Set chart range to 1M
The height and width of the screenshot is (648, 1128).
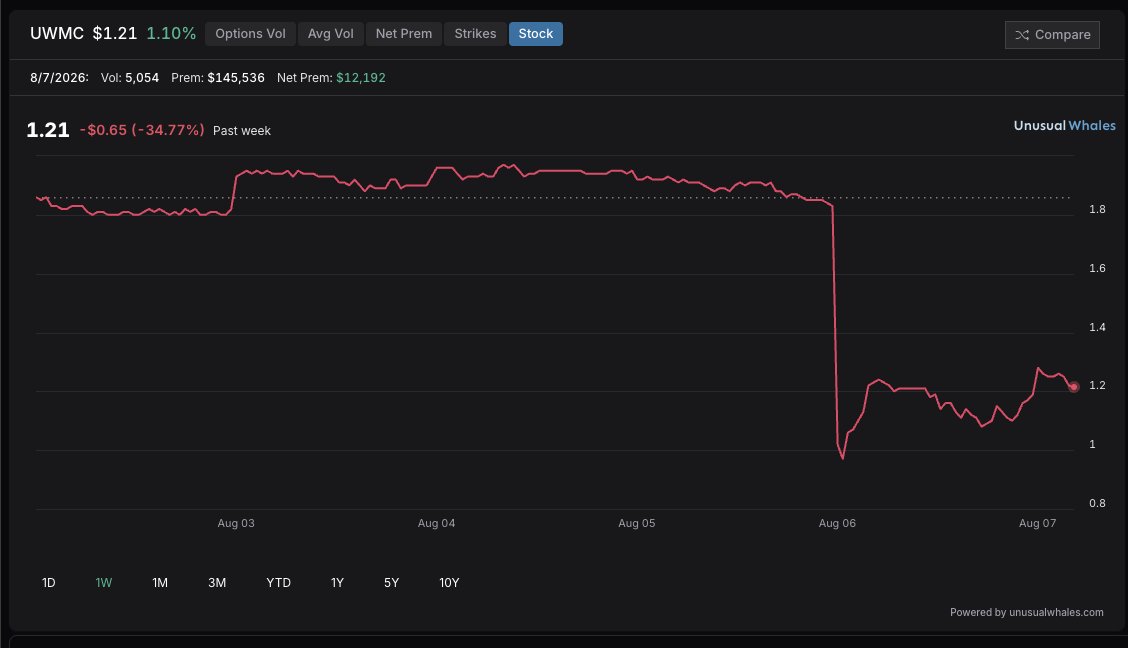tap(160, 583)
